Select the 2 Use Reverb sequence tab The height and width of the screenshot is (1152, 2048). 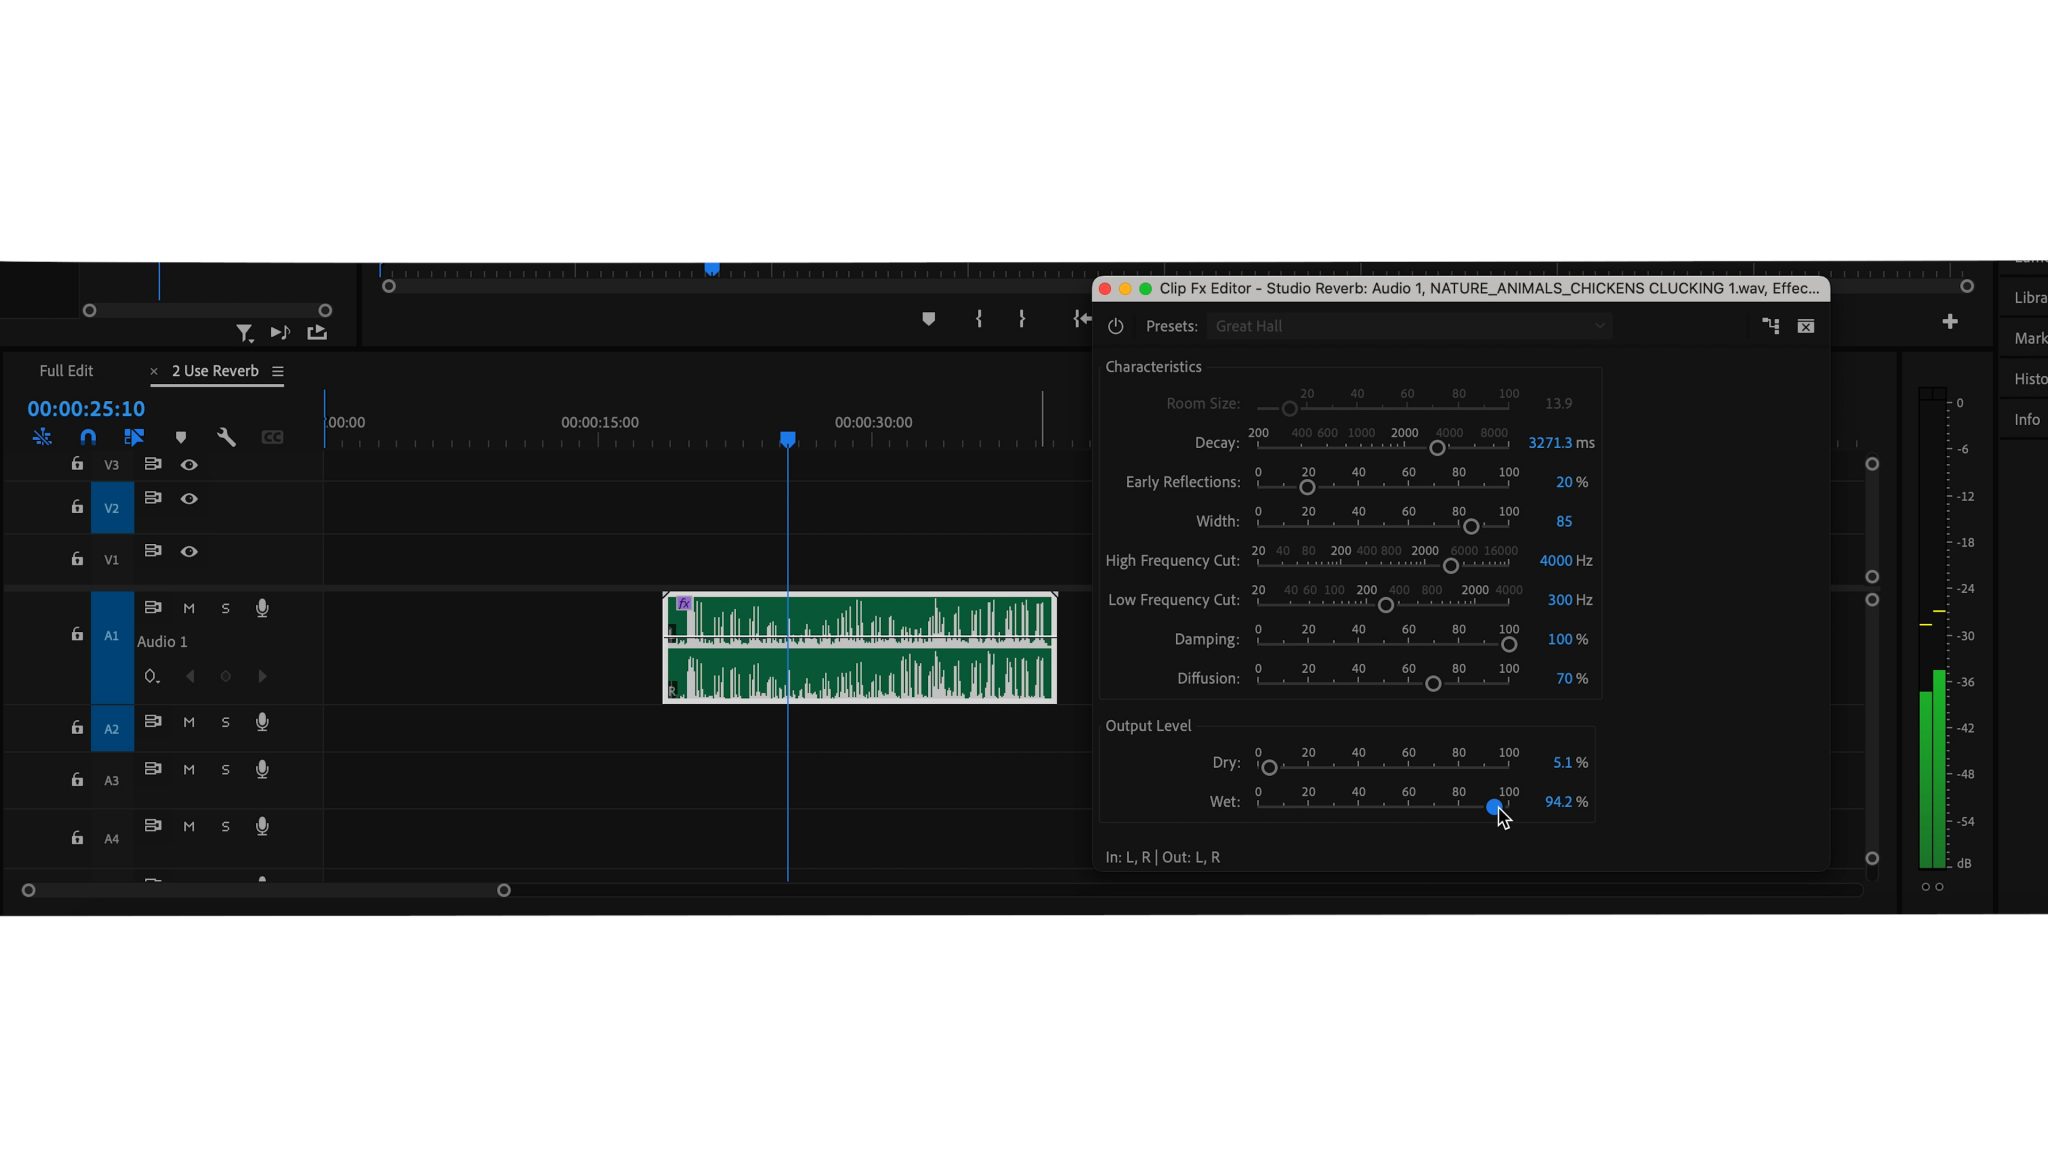point(213,371)
